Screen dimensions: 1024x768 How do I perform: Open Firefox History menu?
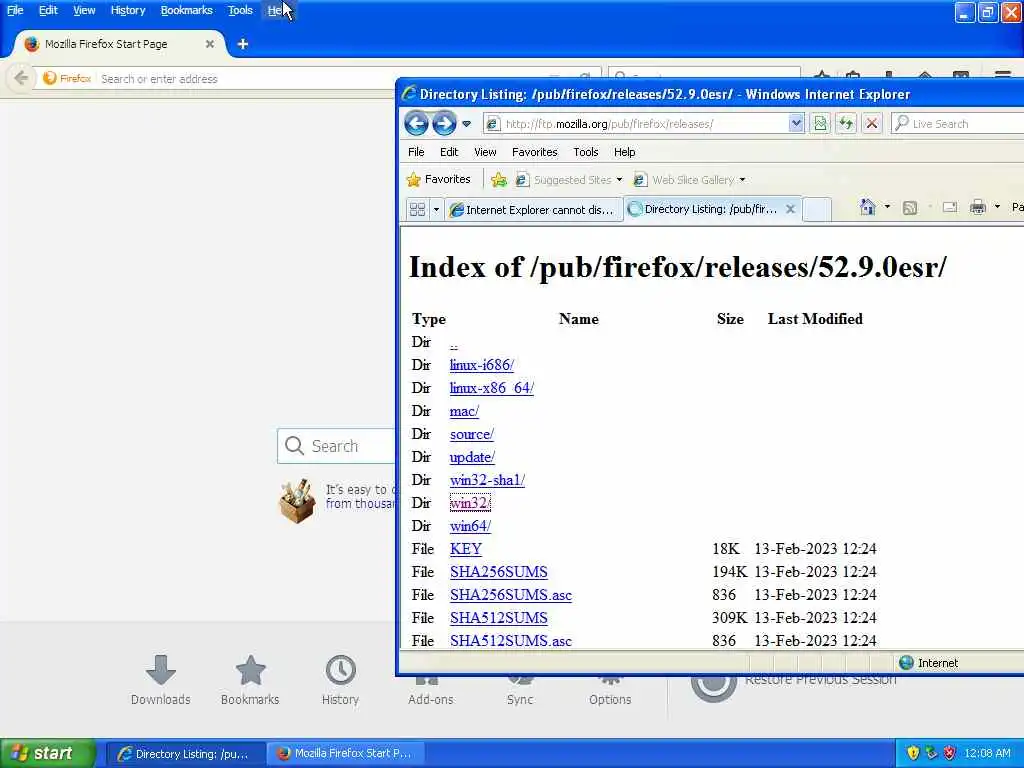(127, 10)
